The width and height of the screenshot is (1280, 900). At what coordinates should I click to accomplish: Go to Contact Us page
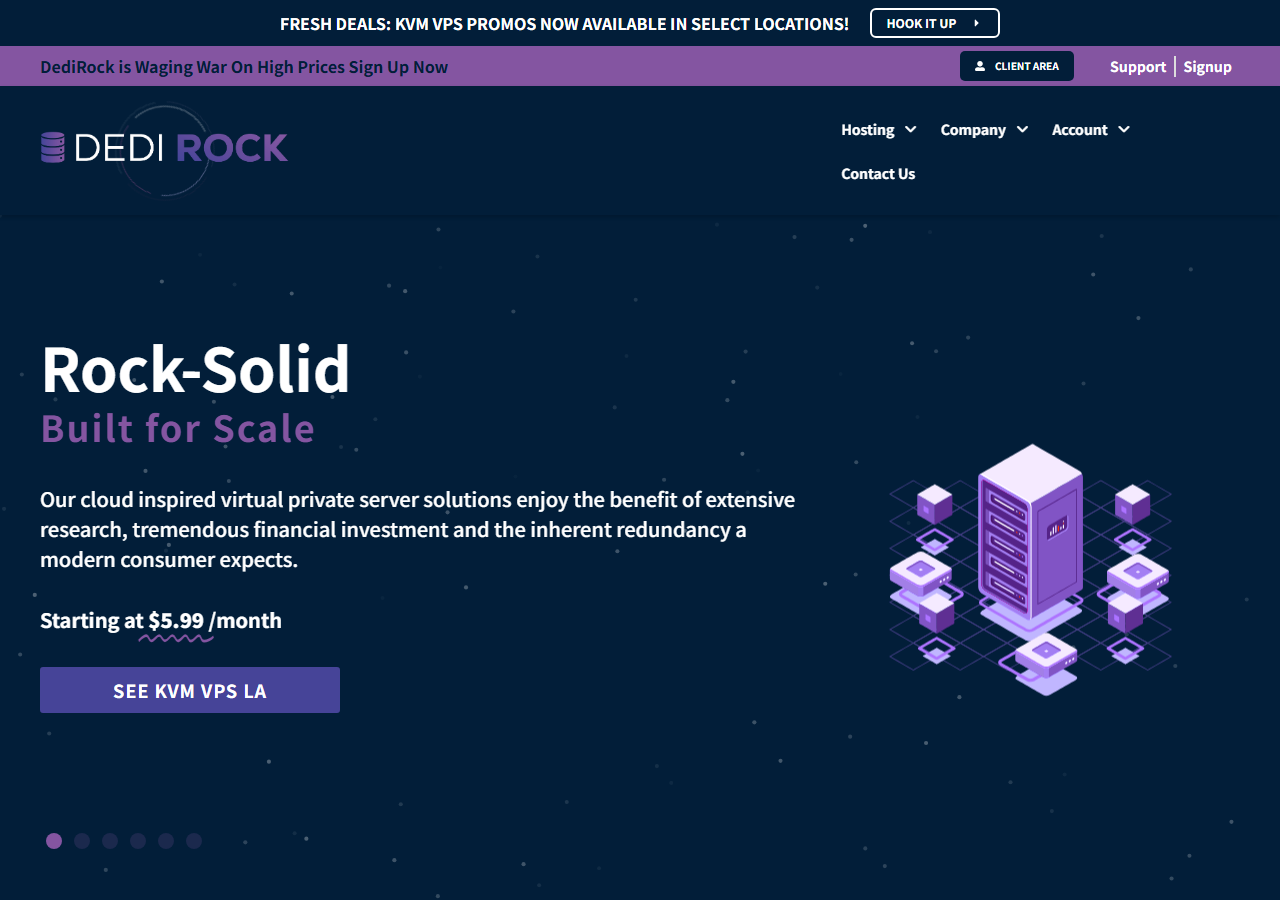pyautogui.click(x=878, y=174)
